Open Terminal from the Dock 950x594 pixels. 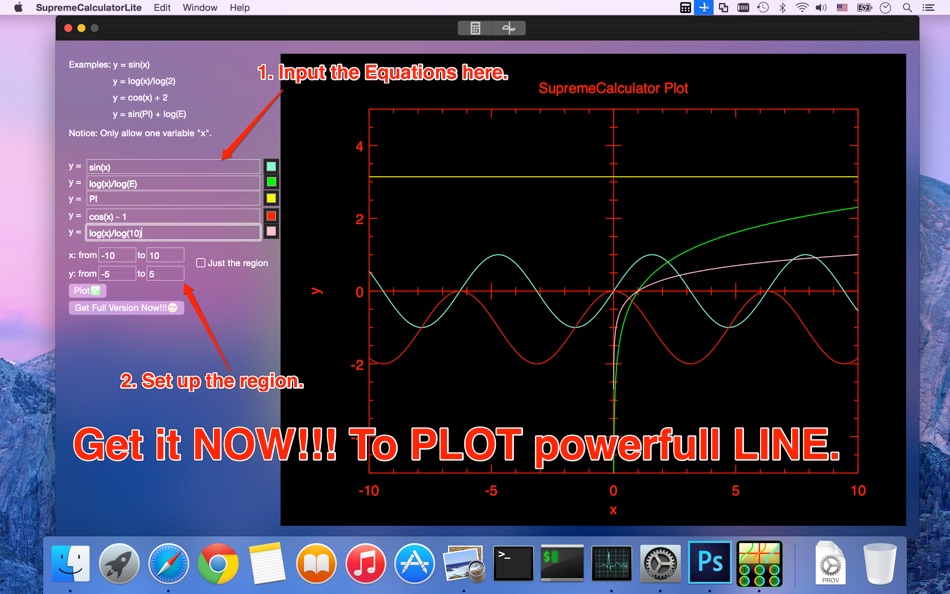pos(513,564)
